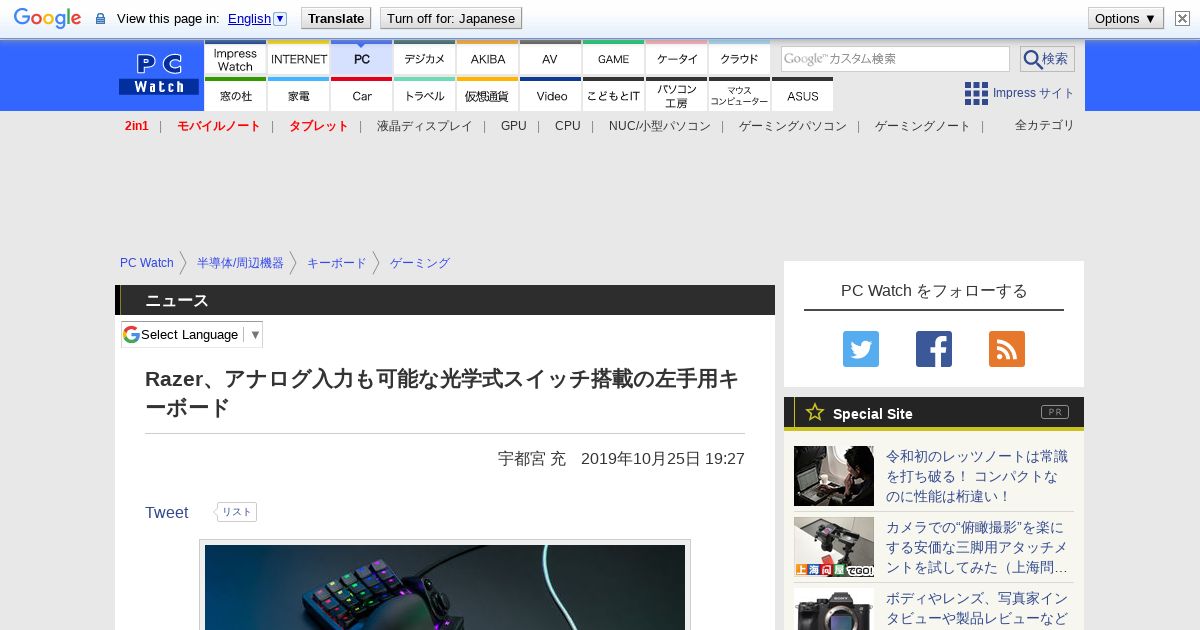The image size is (1200, 630).
Task: Open the Razer keypad article image
Action: (x=445, y=587)
